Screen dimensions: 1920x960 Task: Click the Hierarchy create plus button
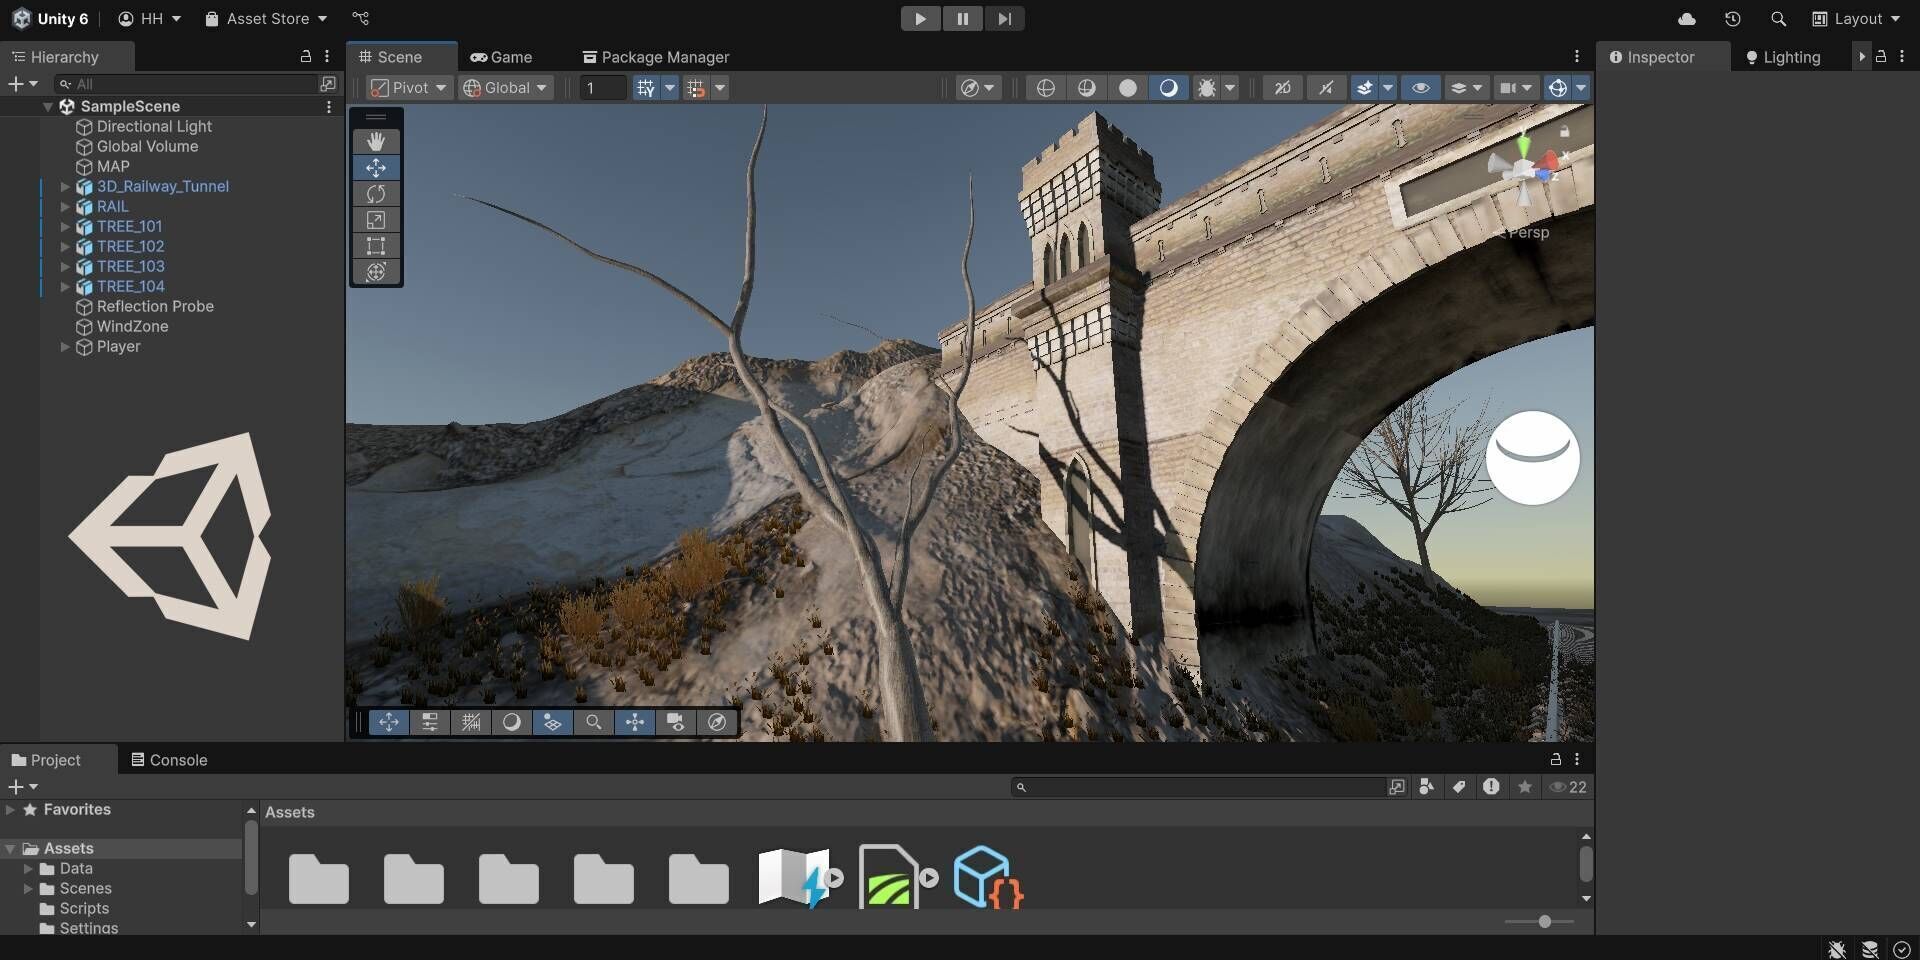coord(23,84)
